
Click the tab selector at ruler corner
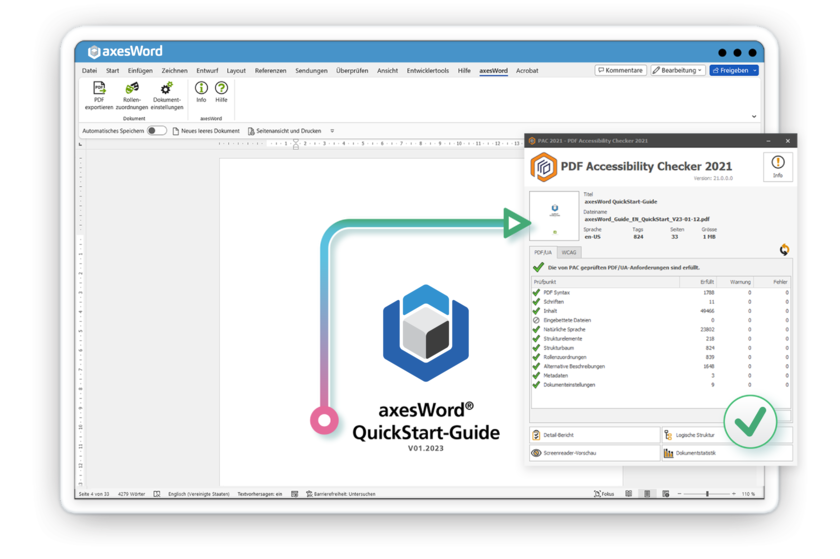click(80, 144)
